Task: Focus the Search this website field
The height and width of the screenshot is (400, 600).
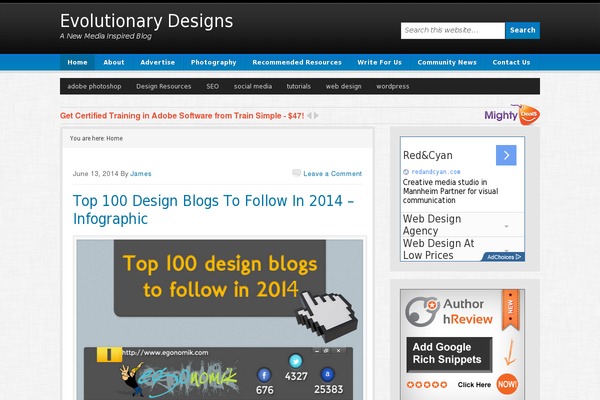Action: pos(453,30)
